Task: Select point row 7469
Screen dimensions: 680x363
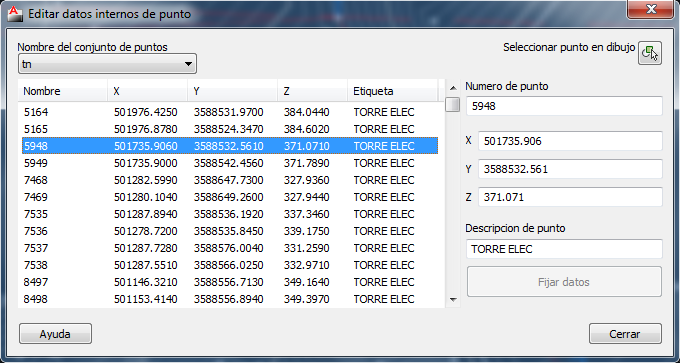Action: pos(230,197)
